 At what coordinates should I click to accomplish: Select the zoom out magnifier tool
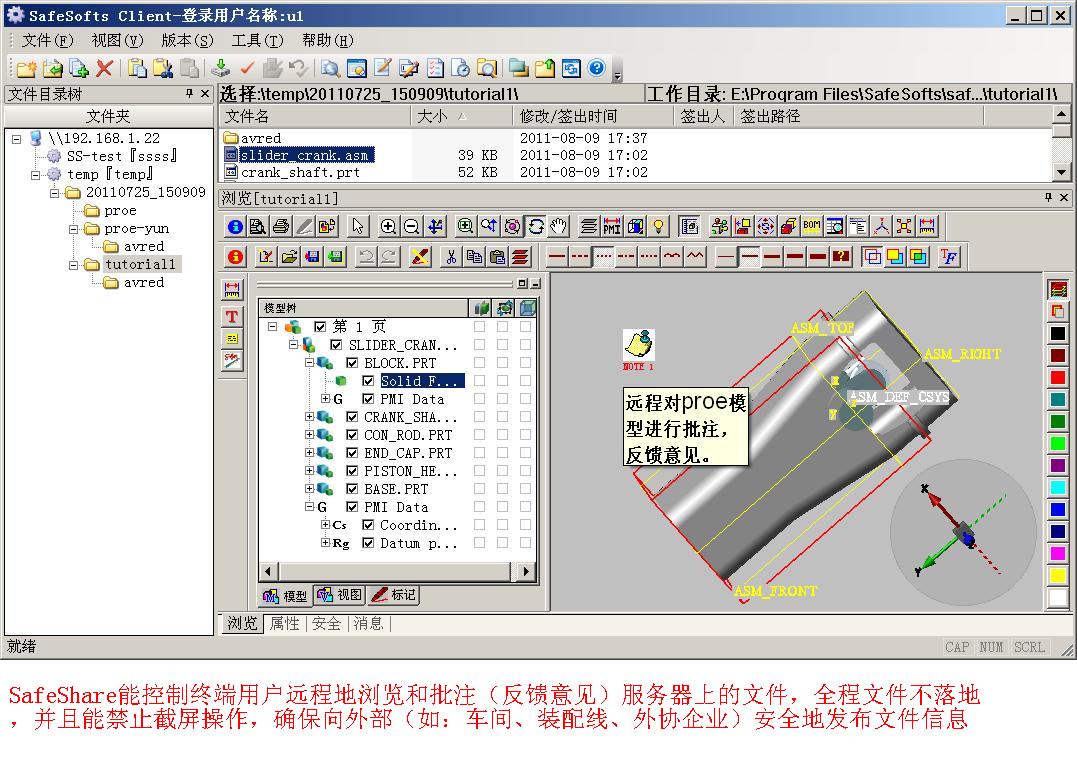(411, 226)
